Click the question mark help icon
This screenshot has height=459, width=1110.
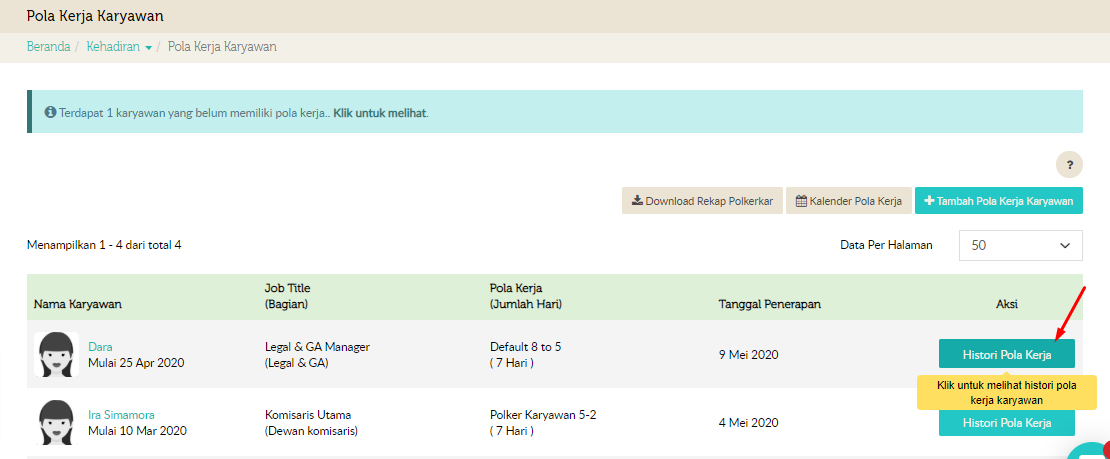(x=1069, y=166)
